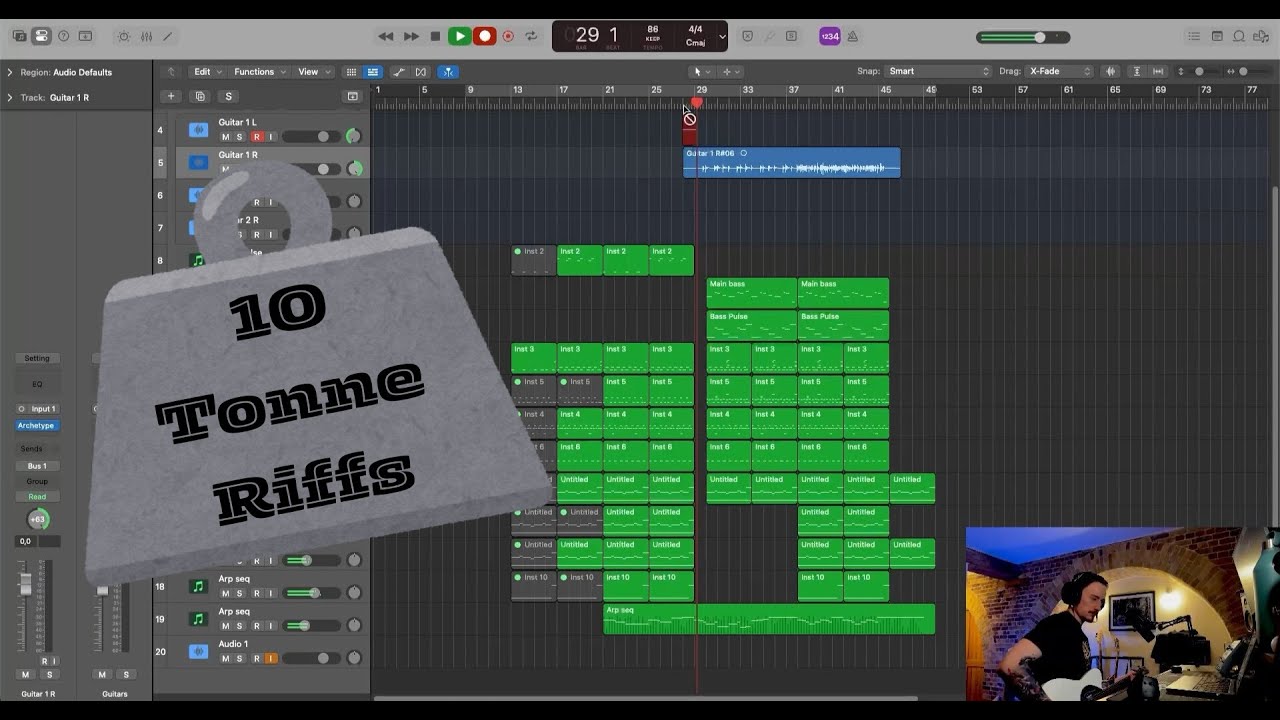This screenshot has height=720, width=1280.
Task: Open the command-click tool menu
Action: pos(730,72)
